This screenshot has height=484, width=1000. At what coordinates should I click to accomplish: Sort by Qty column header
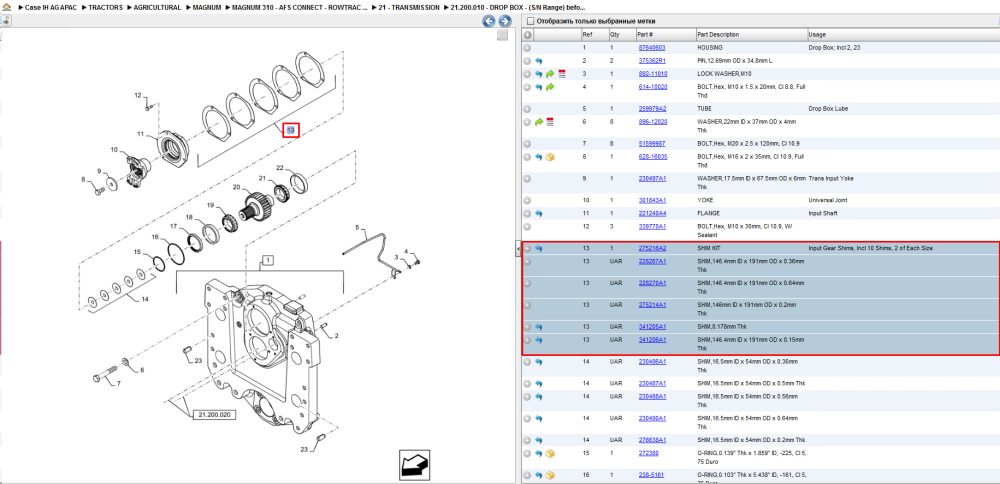click(x=615, y=34)
